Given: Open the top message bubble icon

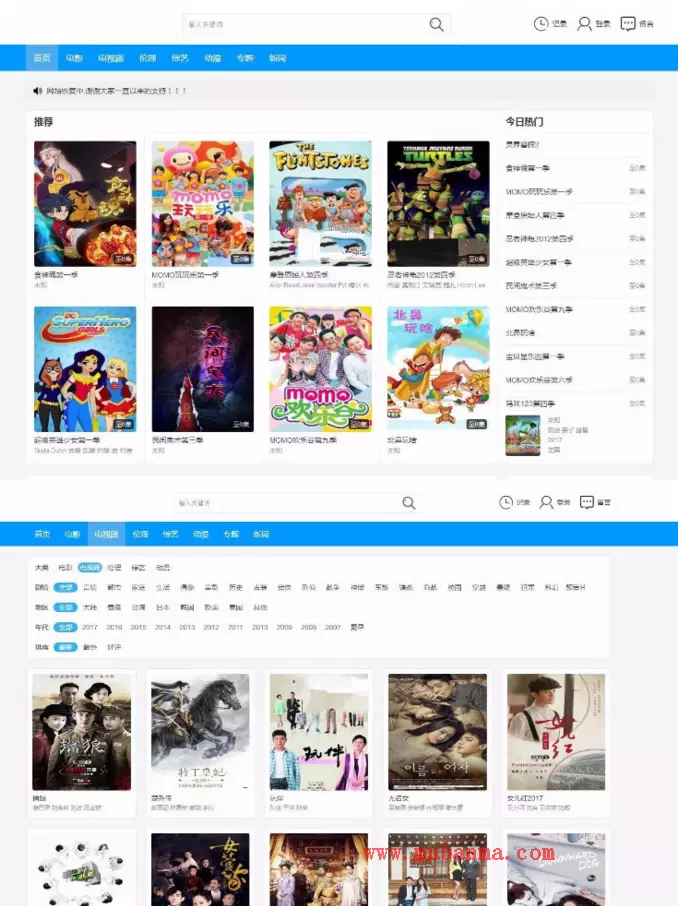Looking at the screenshot, I should pyautogui.click(x=628, y=23).
